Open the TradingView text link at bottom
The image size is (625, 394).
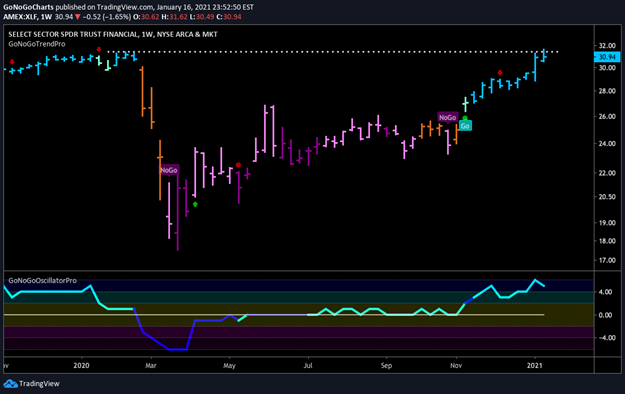tap(39, 384)
